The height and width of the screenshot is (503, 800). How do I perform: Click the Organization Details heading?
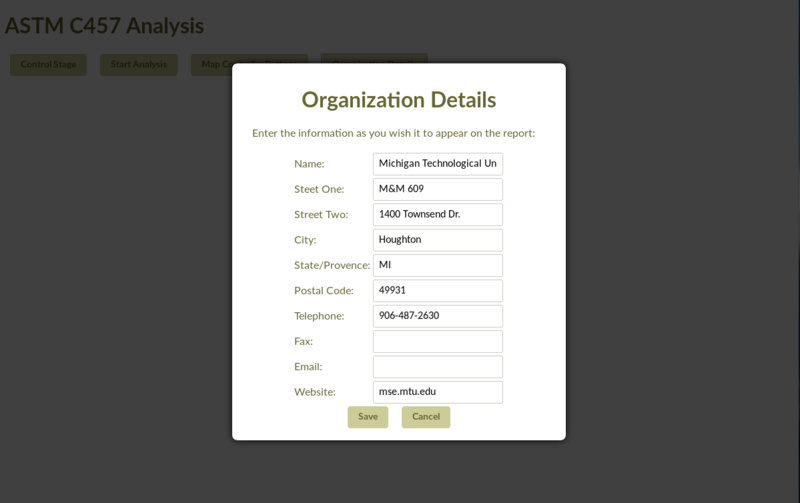399,100
